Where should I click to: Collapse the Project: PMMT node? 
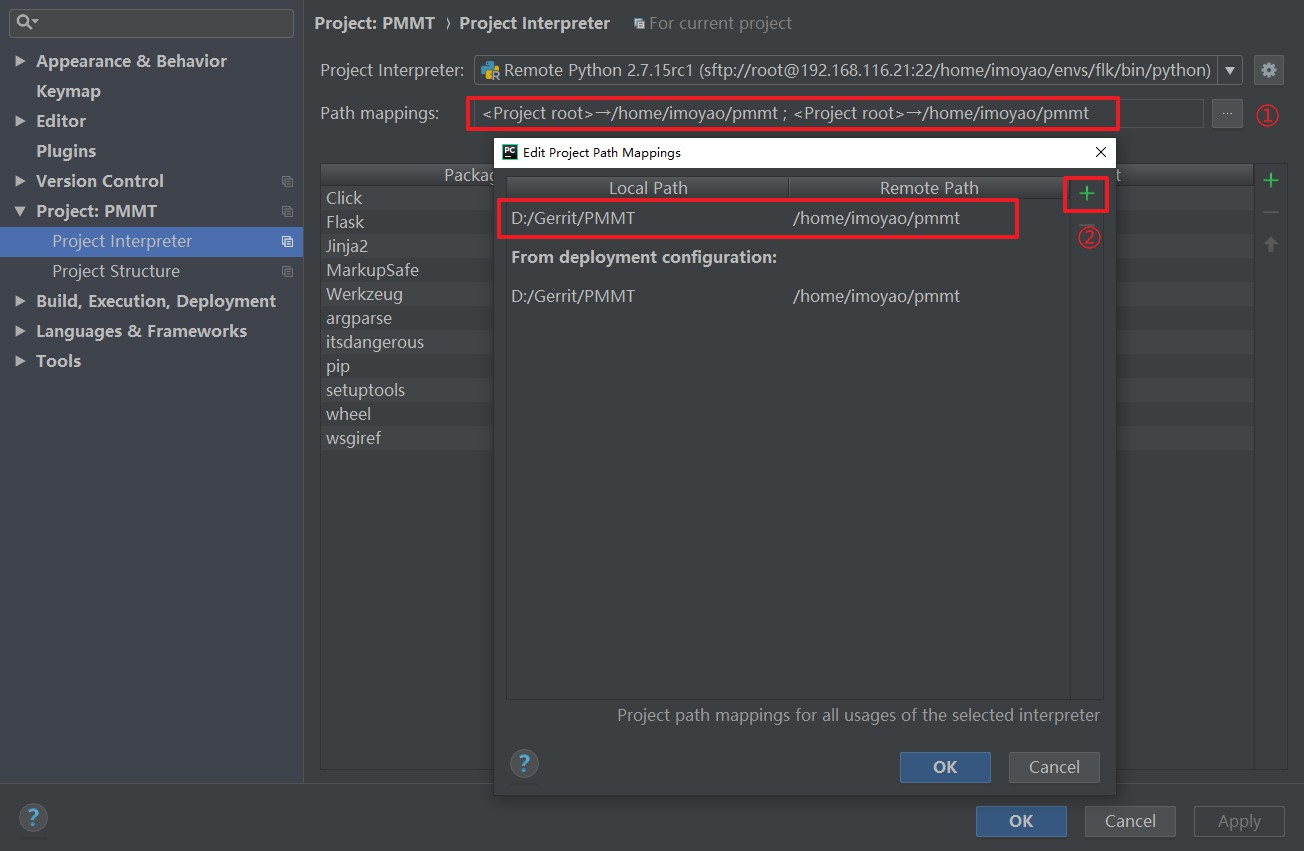[x=20, y=211]
